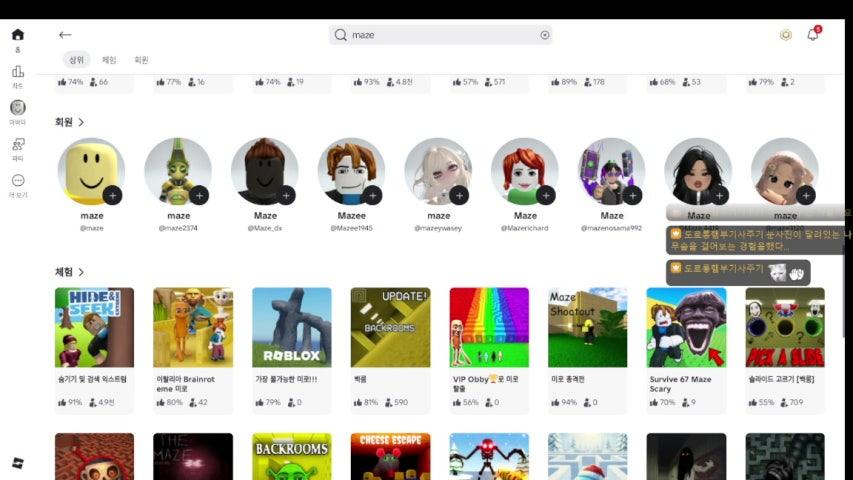Select the third filter tab 회원
Screen dimensions: 853x480
[141, 60]
